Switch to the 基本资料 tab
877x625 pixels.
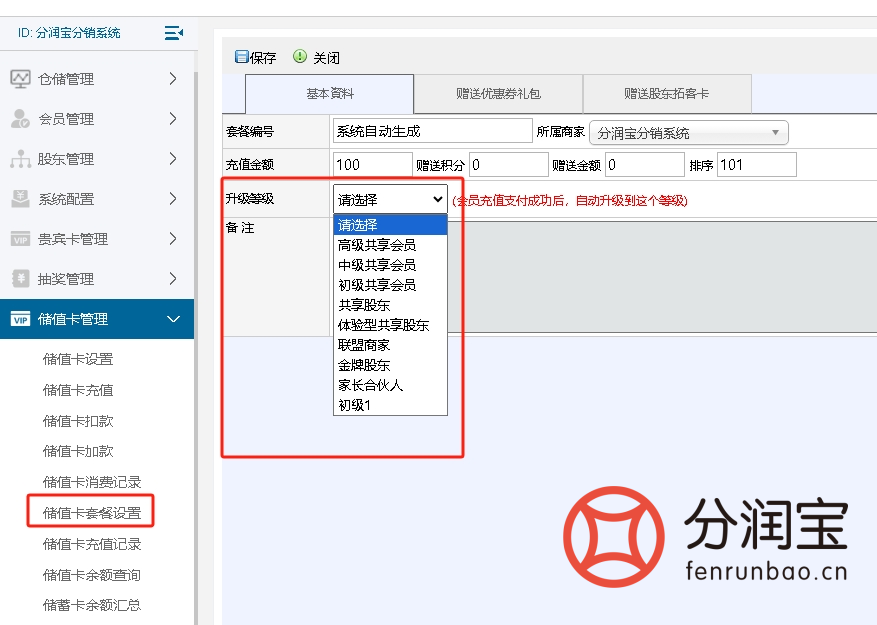(331, 93)
